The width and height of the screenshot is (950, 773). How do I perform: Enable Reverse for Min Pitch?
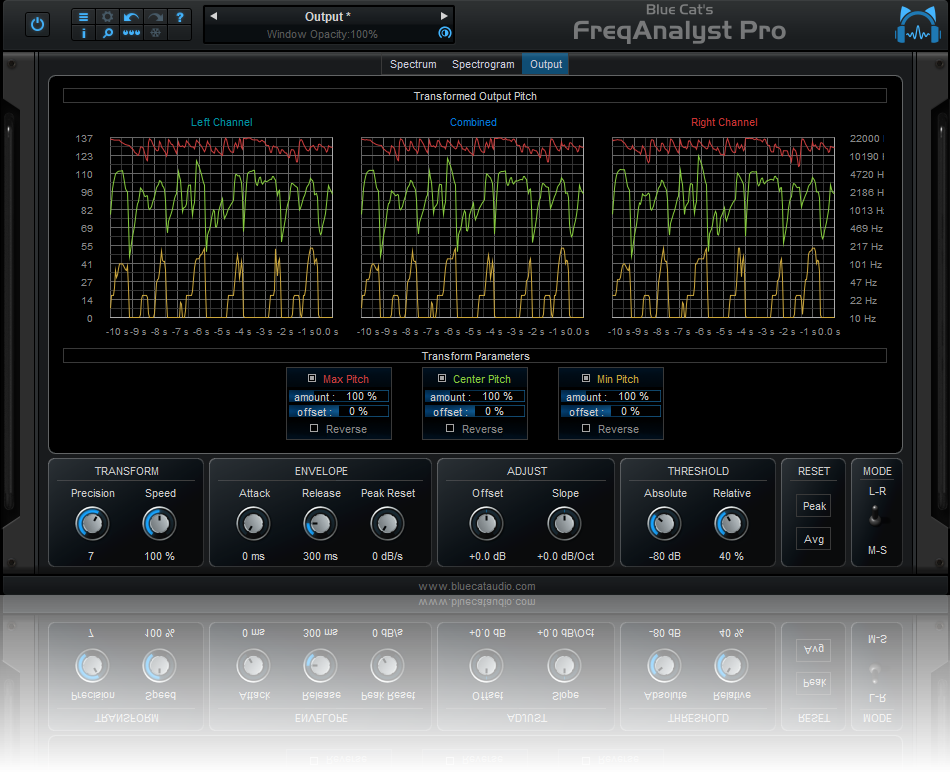tap(586, 428)
